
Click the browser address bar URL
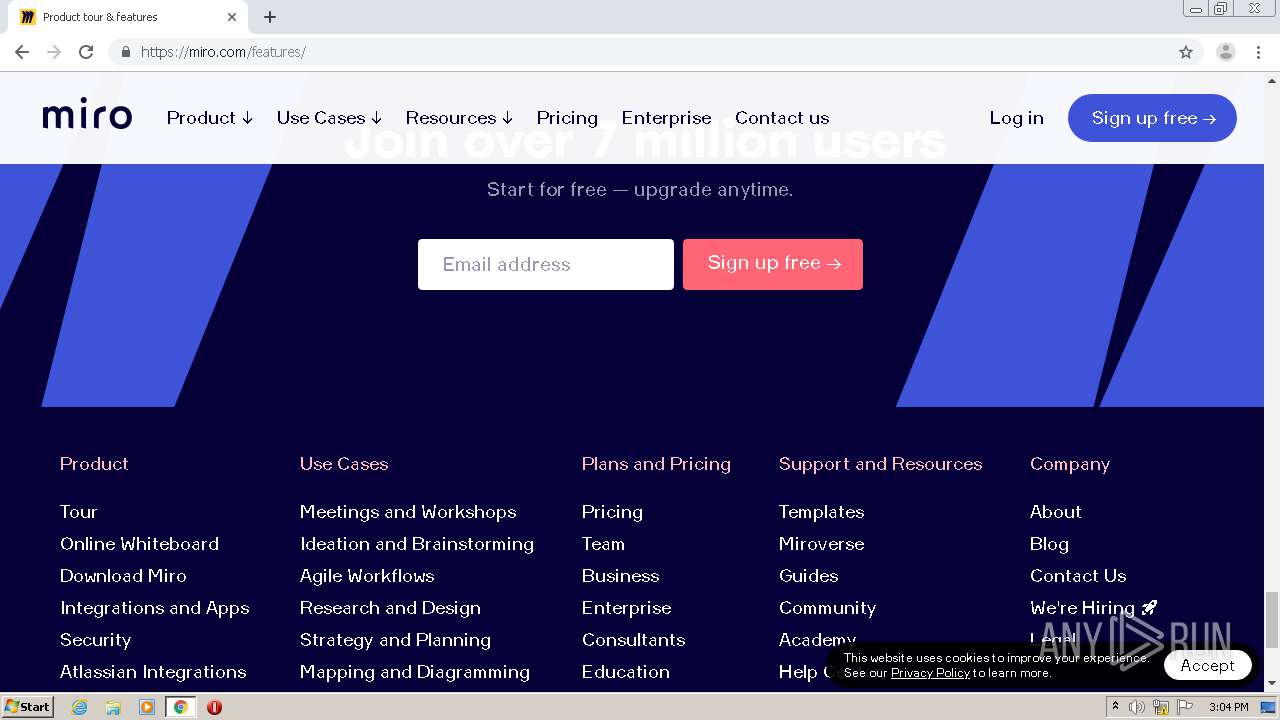[x=223, y=52]
